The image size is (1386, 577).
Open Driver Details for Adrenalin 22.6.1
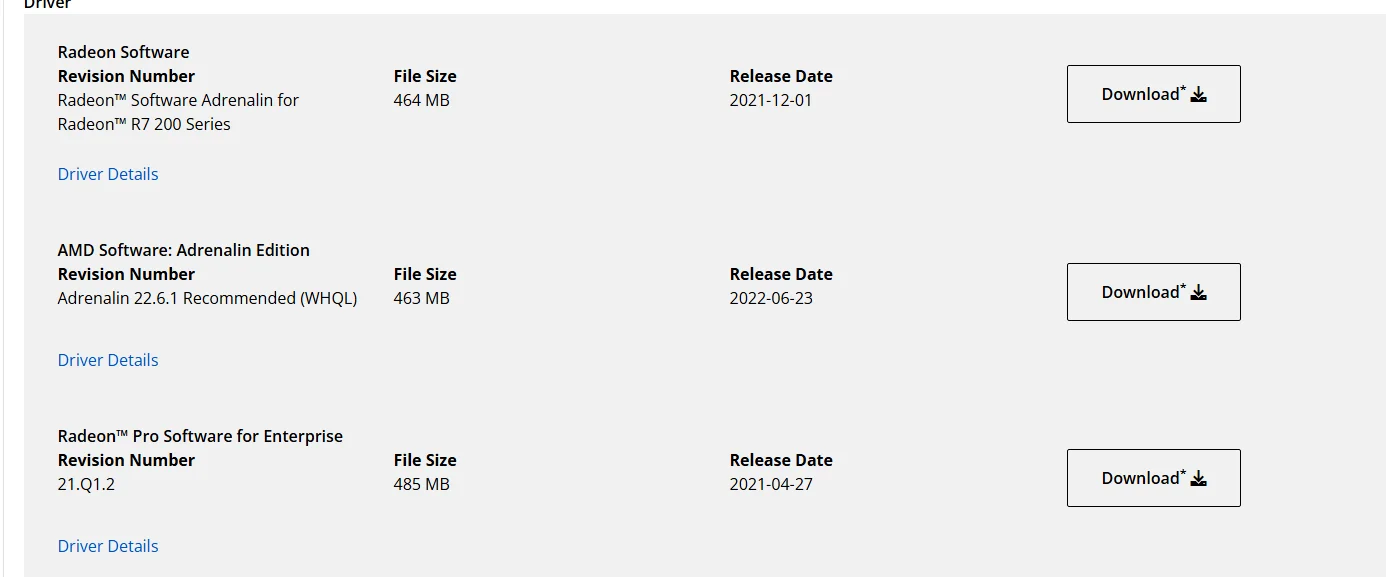pyautogui.click(x=108, y=360)
